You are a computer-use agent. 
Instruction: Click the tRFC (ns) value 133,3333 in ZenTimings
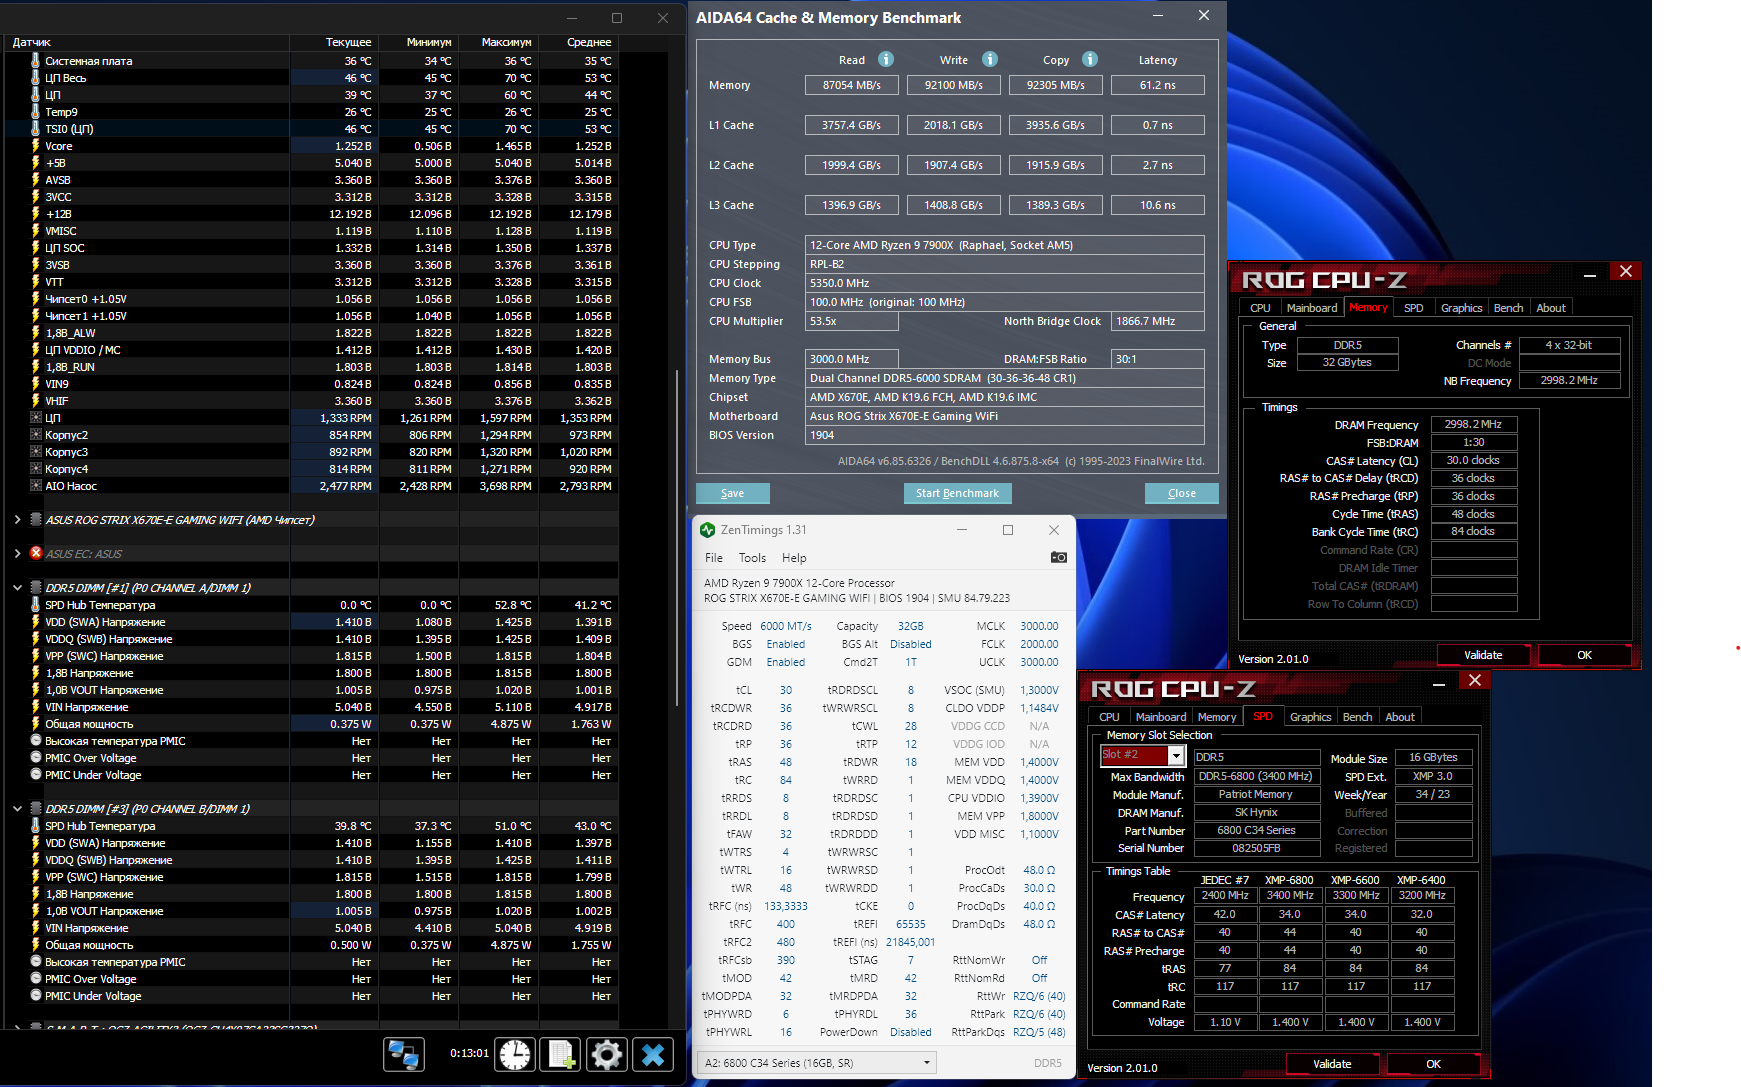click(x=786, y=906)
